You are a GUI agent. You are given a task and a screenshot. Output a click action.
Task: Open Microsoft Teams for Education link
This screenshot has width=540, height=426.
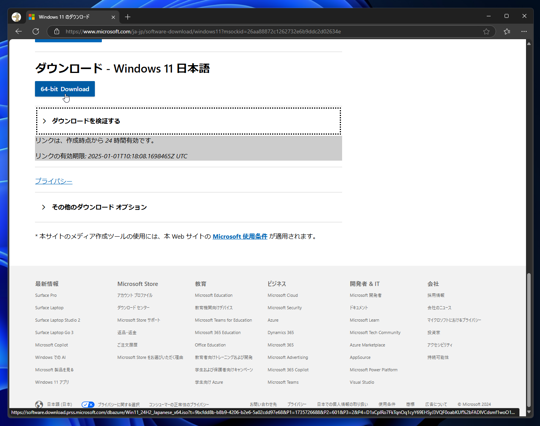(x=224, y=320)
